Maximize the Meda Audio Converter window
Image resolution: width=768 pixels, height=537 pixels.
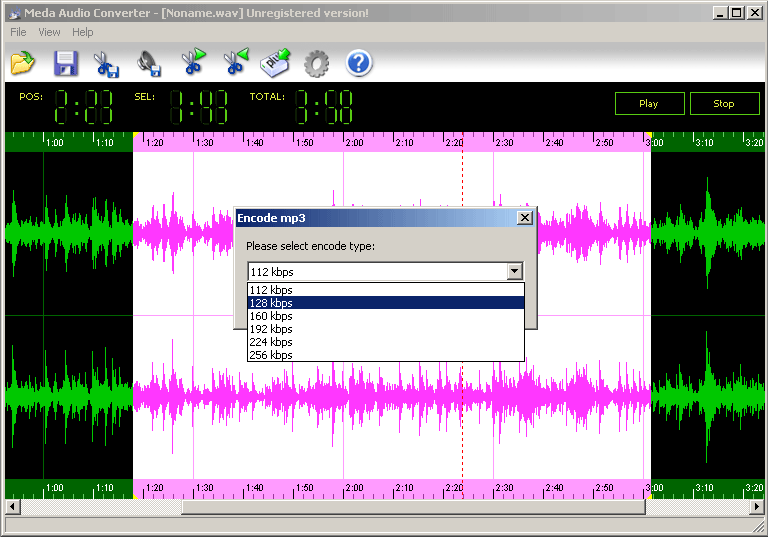736,13
